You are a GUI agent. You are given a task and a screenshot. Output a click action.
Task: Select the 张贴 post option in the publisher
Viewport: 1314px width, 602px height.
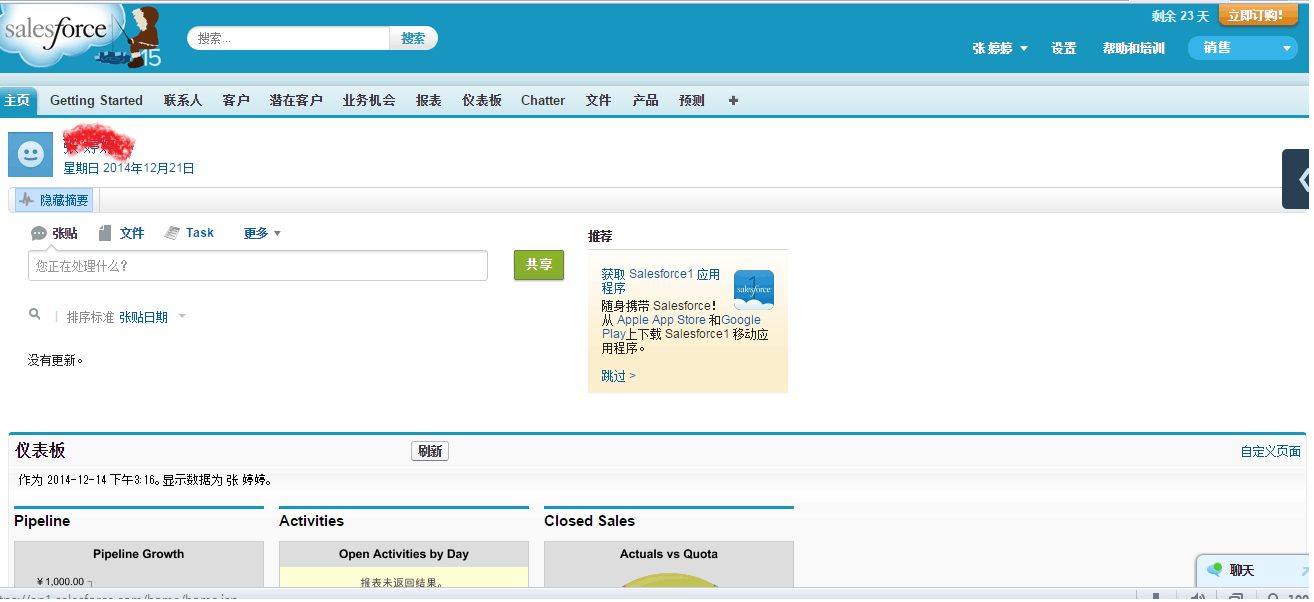(54, 233)
